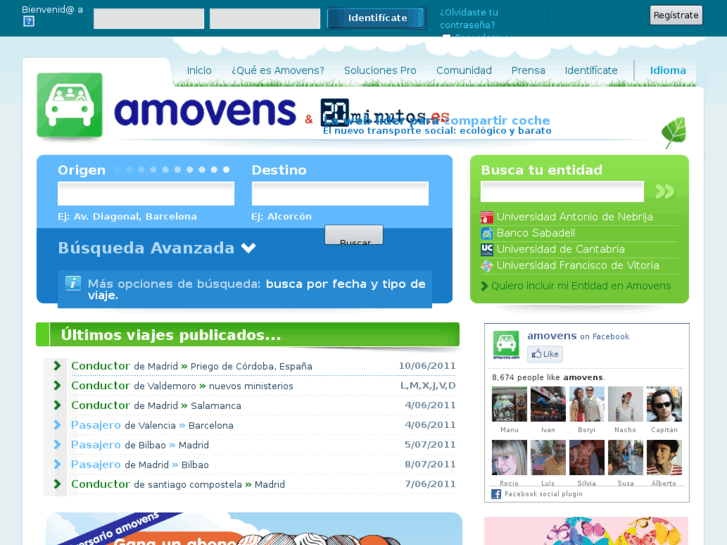727x545 pixels.
Task: Submit entity search with double arrow icon
Action: [664, 191]
